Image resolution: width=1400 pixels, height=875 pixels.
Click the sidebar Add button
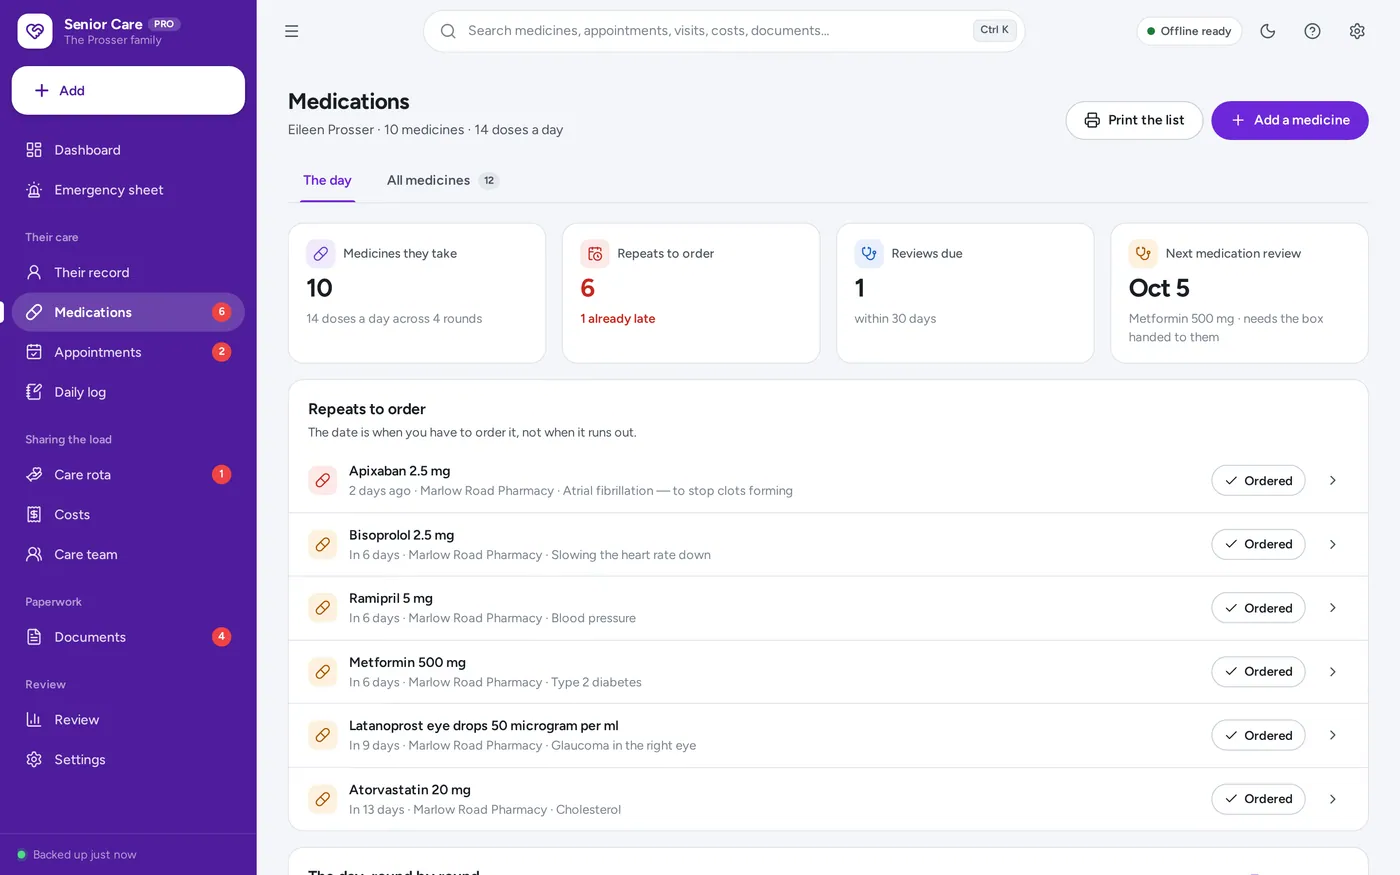coord(128,91)
